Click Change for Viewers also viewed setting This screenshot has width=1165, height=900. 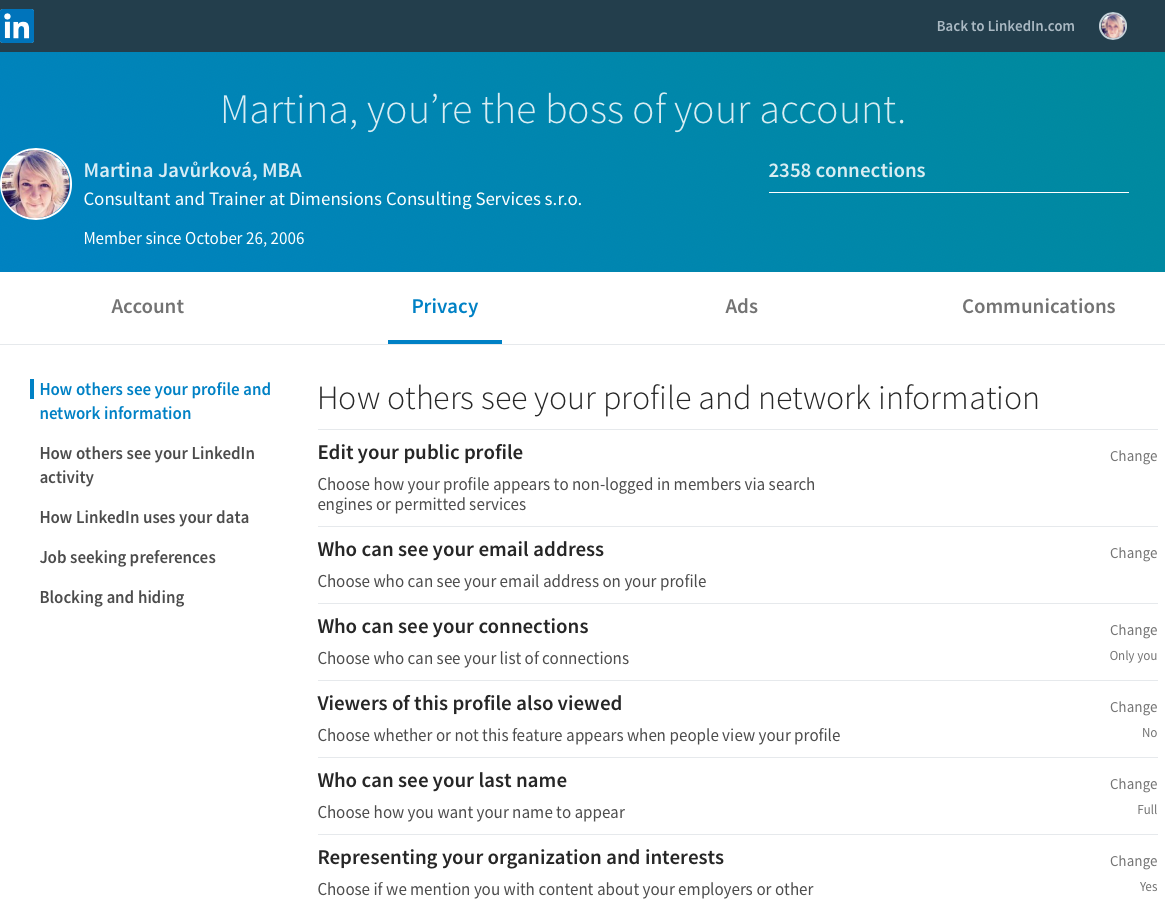click(1133, 707)
